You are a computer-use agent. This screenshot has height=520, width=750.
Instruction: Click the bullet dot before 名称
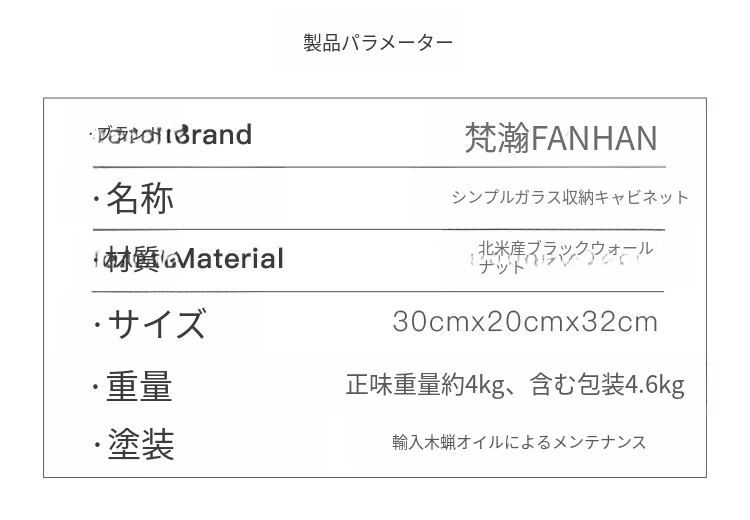tap(96, 199)
